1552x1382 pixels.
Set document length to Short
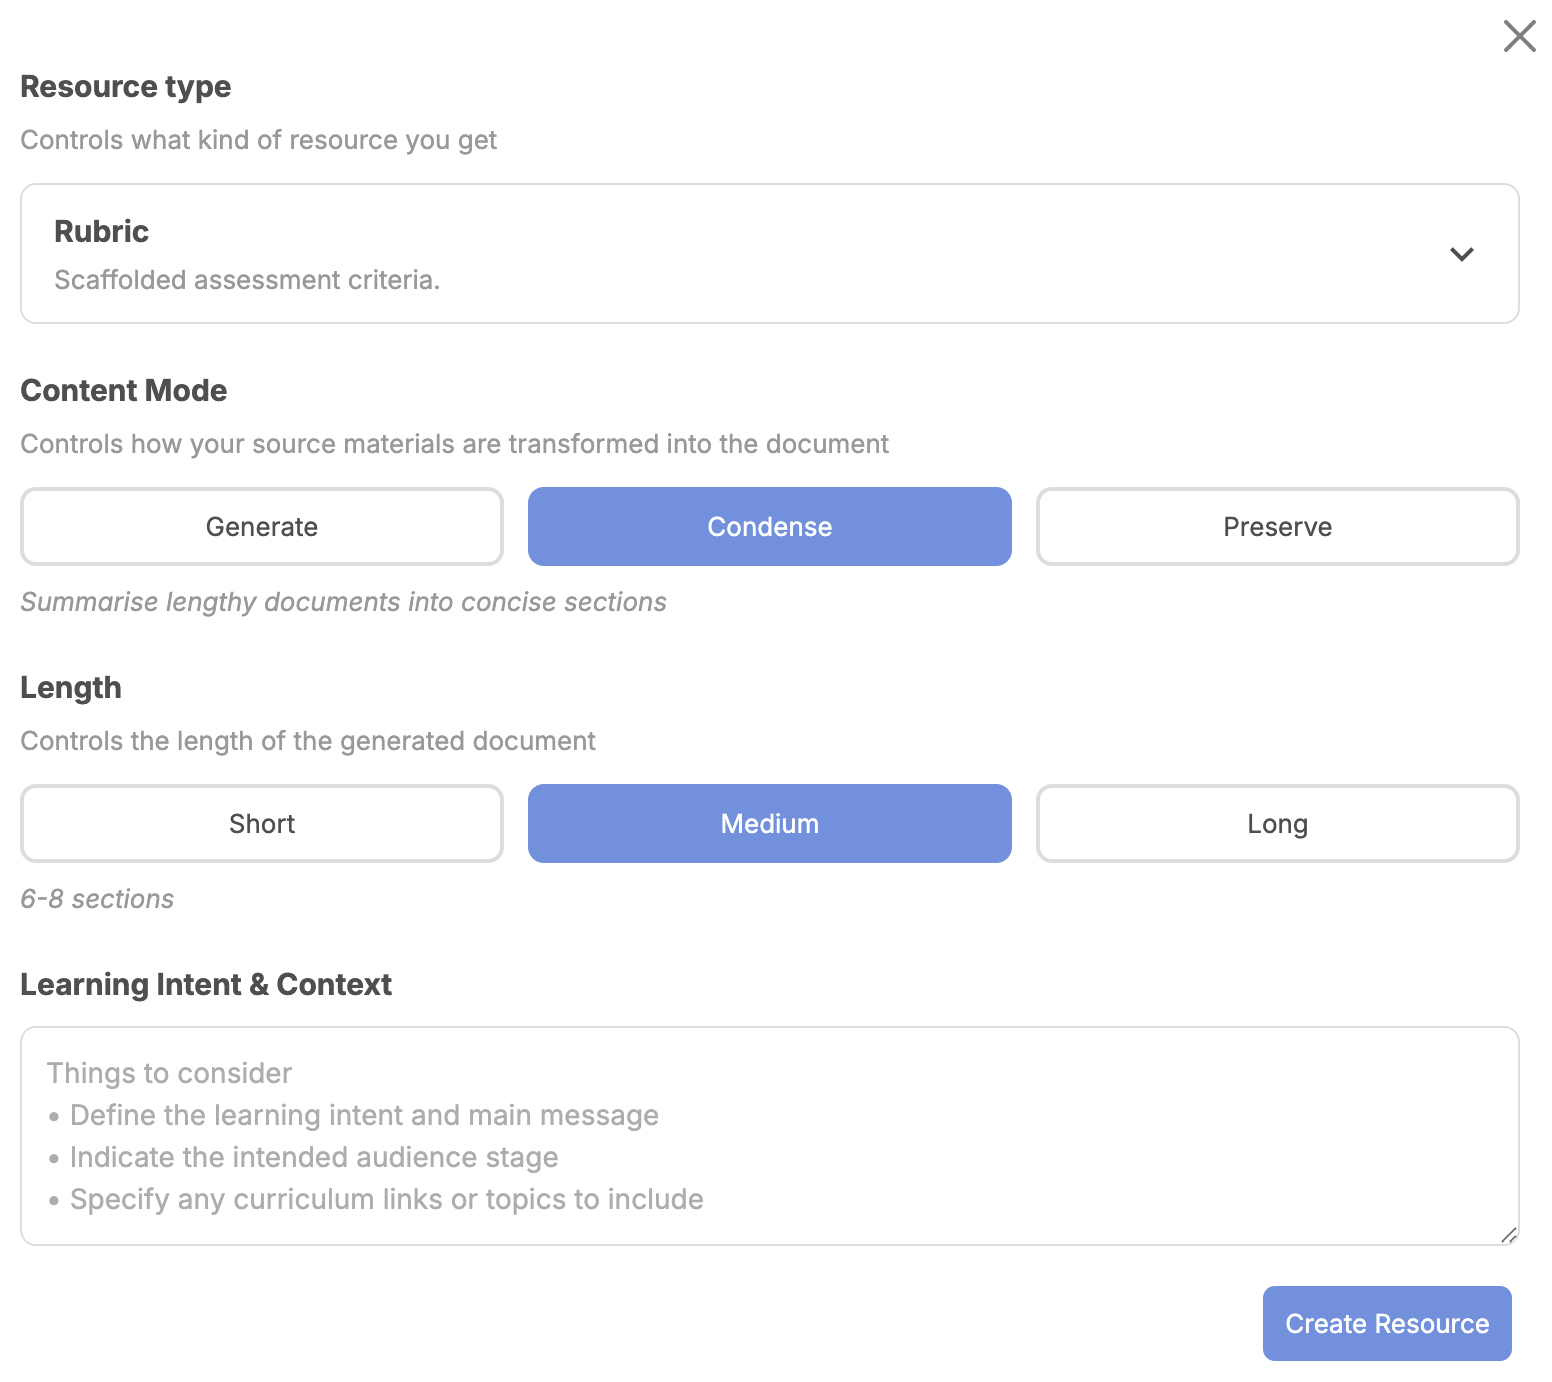point(262,824)
